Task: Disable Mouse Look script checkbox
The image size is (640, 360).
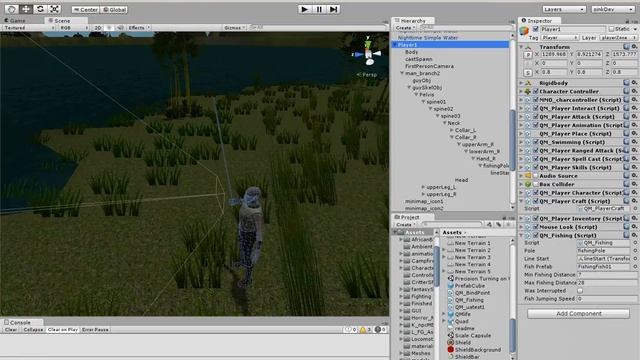Action: tap(536, 227)
